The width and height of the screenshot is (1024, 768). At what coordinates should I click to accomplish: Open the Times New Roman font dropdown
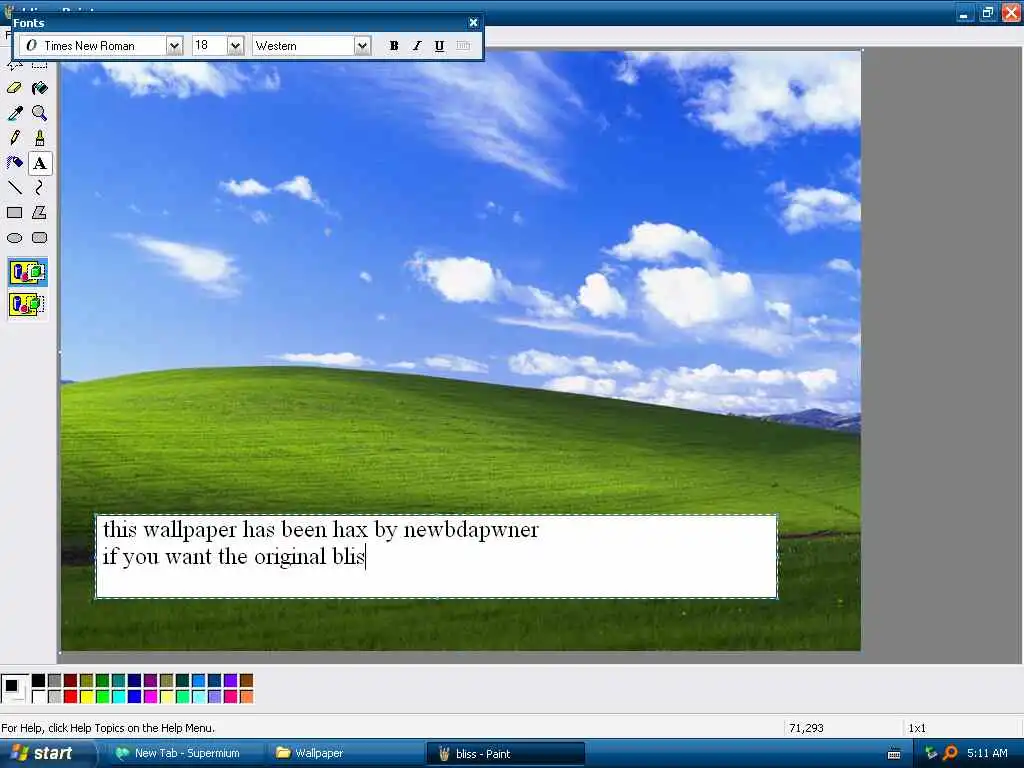174,46
